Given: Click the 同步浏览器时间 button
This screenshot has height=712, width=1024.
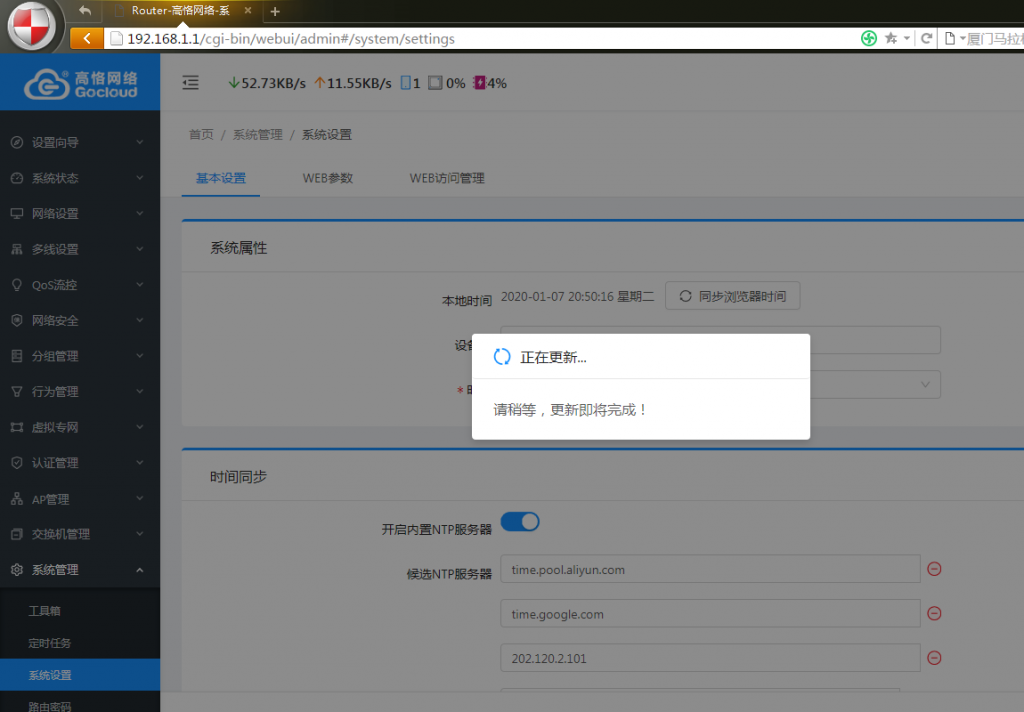Looking at the screenshot, I should pyautogui.click(x=733, y=297).
